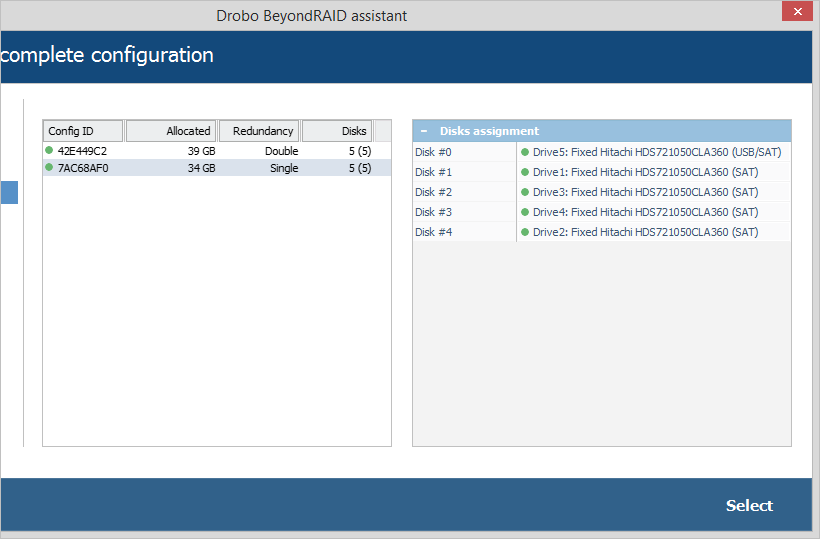Image resolution: width=820 pixels, height=539 pixels.
Task: Sort by Redundancy column header
Action: pyautogui.click(x=259, y=131)
